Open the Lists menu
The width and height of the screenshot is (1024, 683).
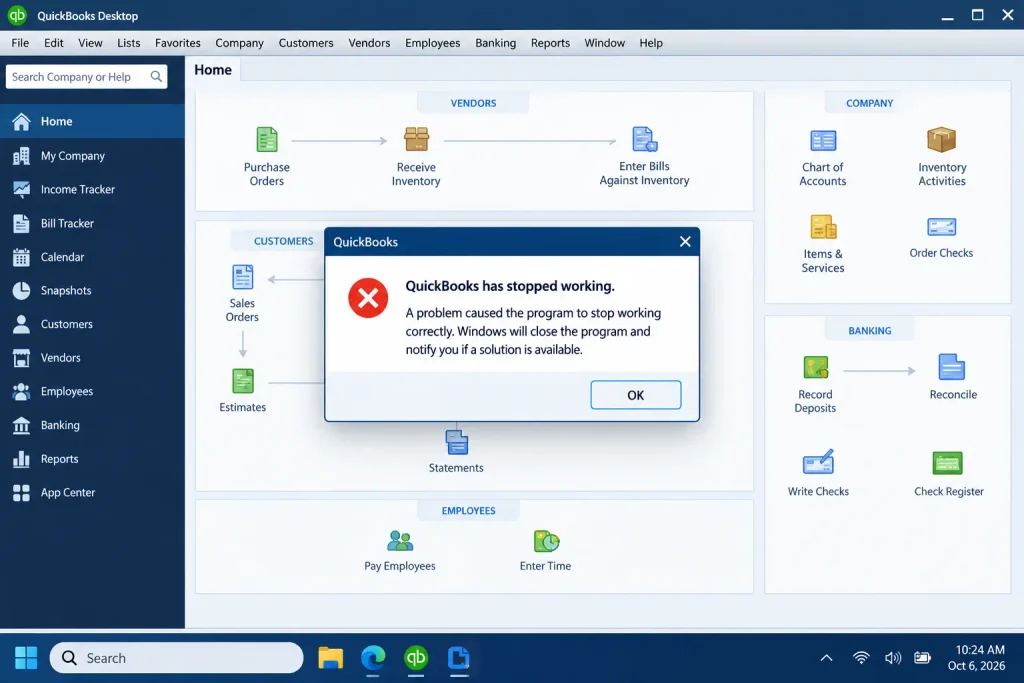[129, 43]
